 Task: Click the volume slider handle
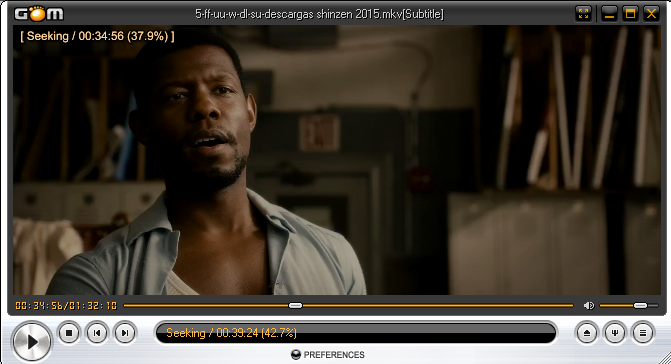point(641,305)
